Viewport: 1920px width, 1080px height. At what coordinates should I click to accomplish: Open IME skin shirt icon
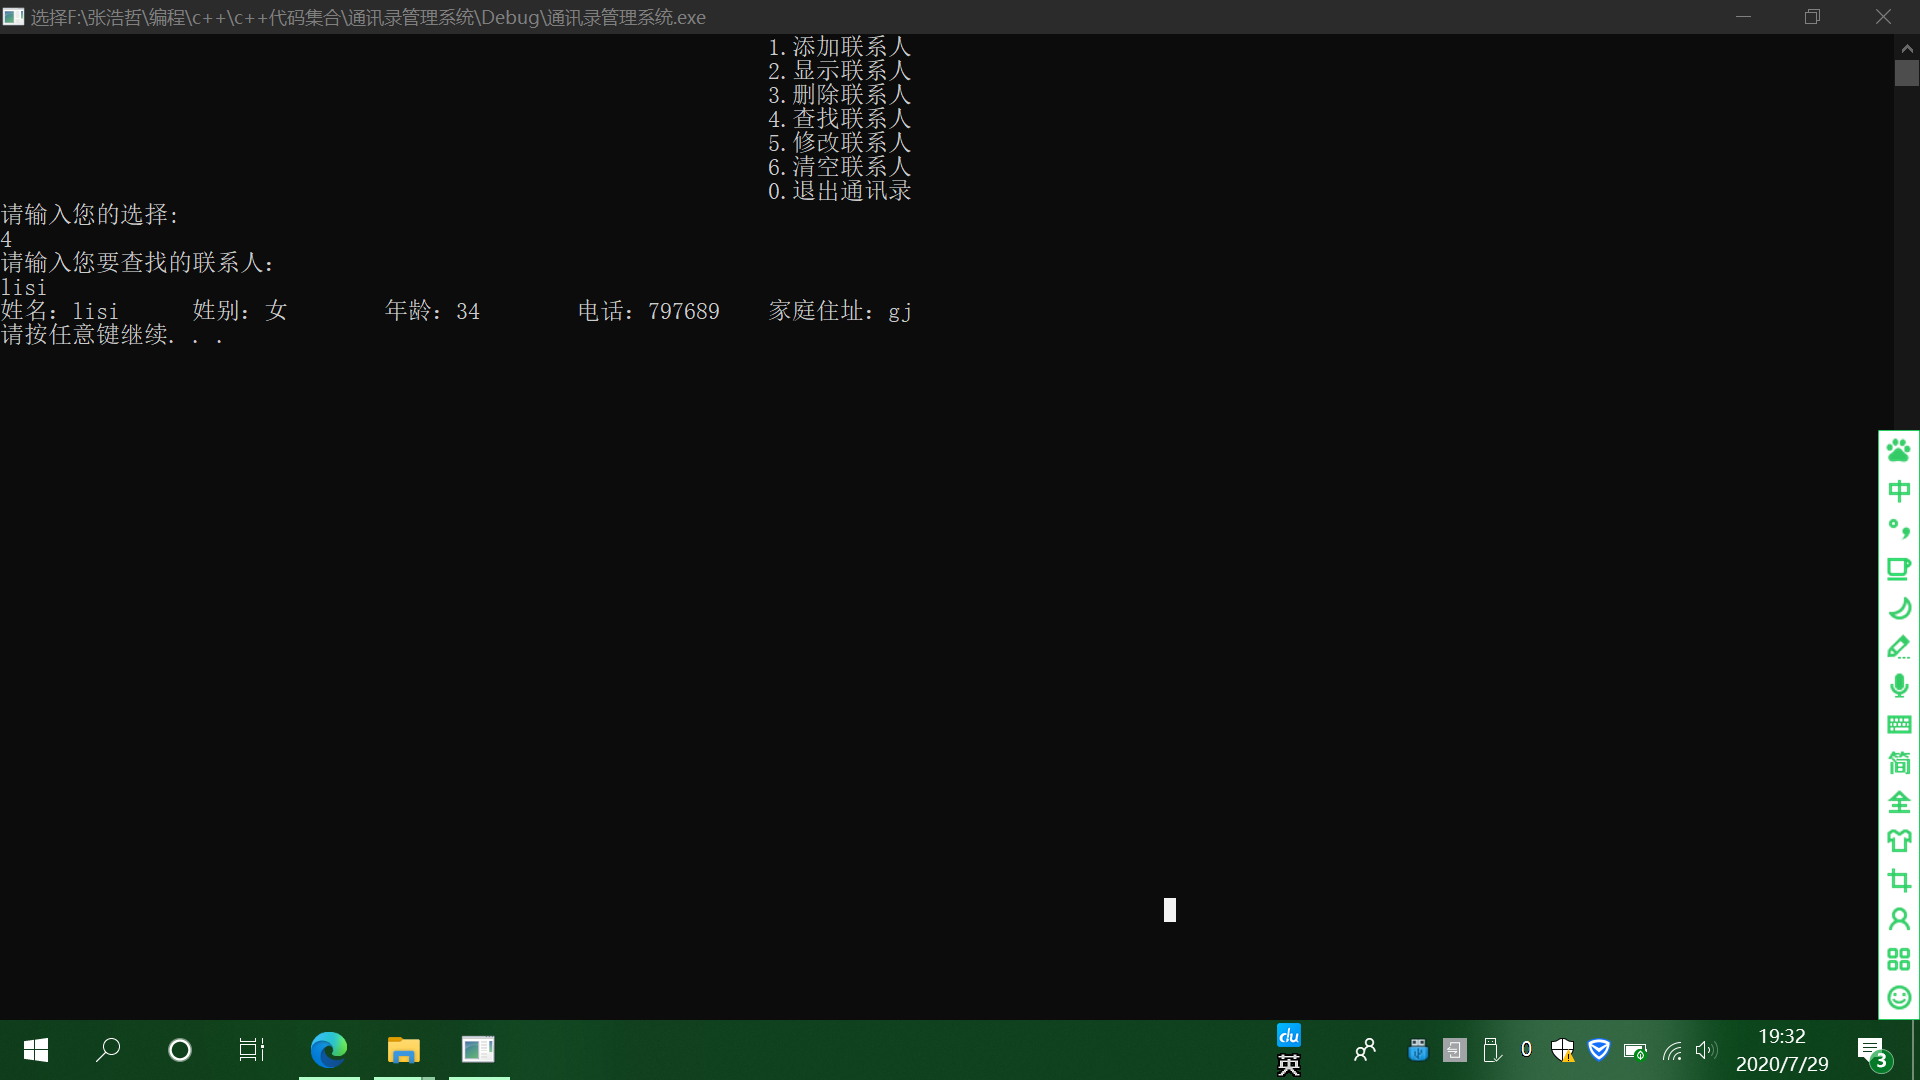pos(1898,841)
